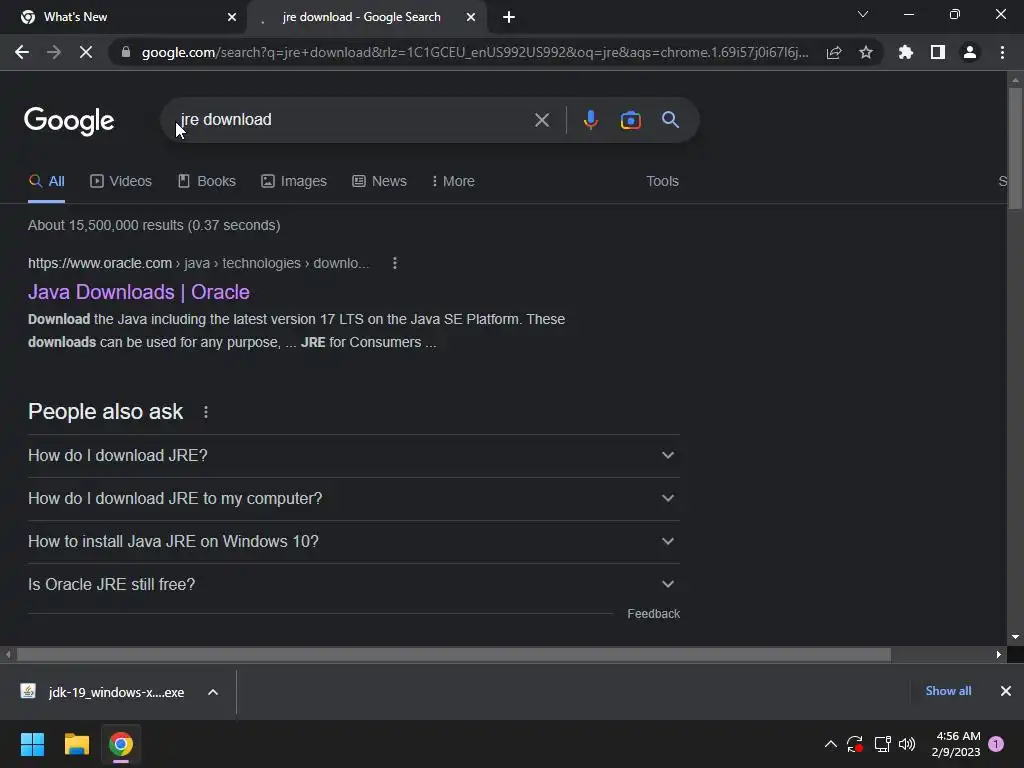Stop loading the page
This screenshot has width=1024, height=768.
coord(86,52)
